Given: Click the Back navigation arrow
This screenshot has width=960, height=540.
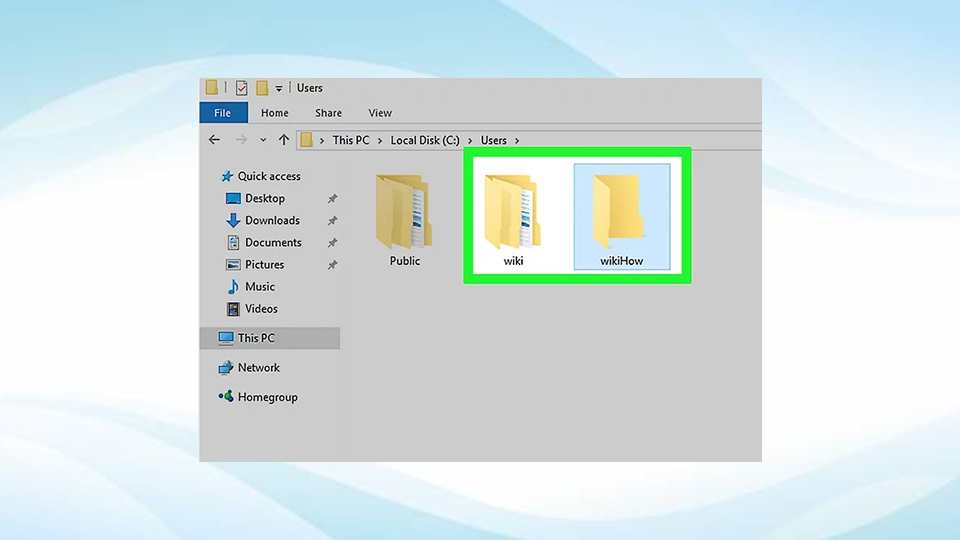Looking at the screenshot, I should 214,140.
